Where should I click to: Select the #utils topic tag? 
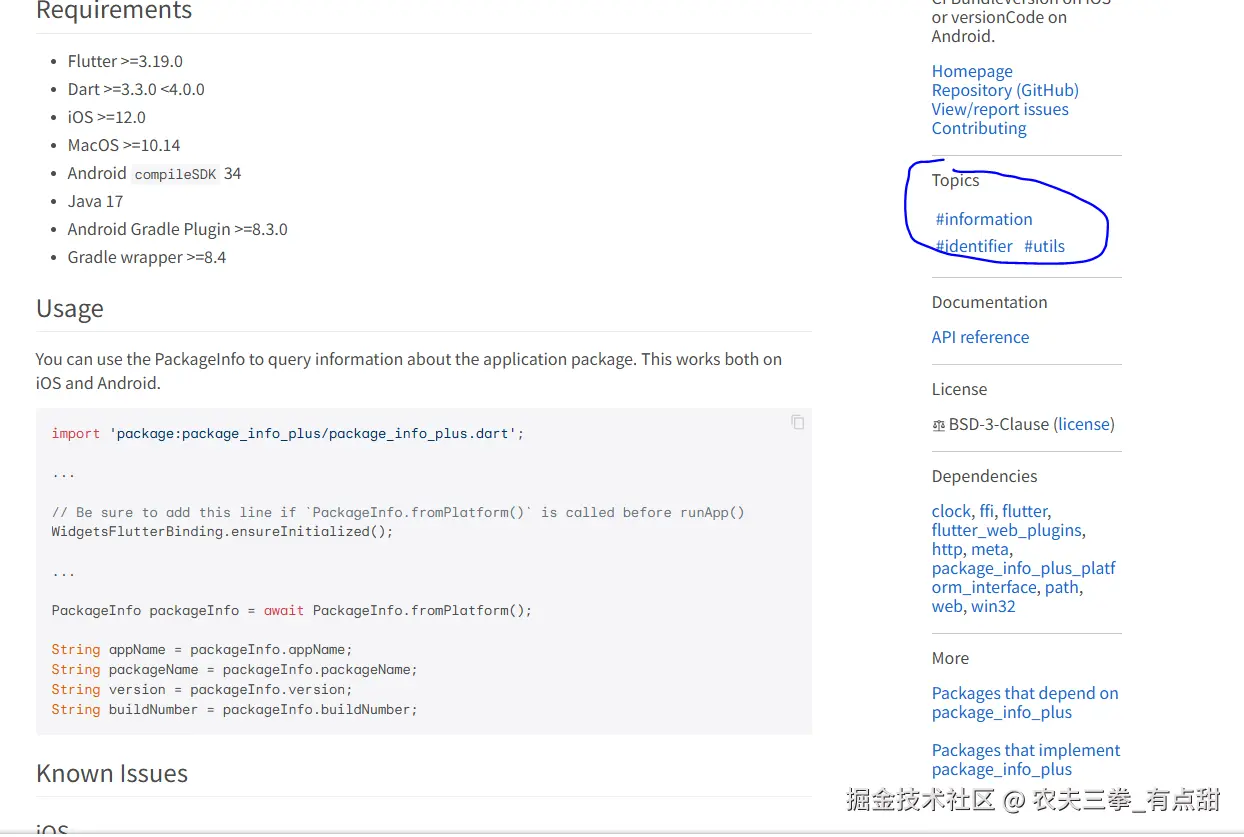pos(1044,246)
